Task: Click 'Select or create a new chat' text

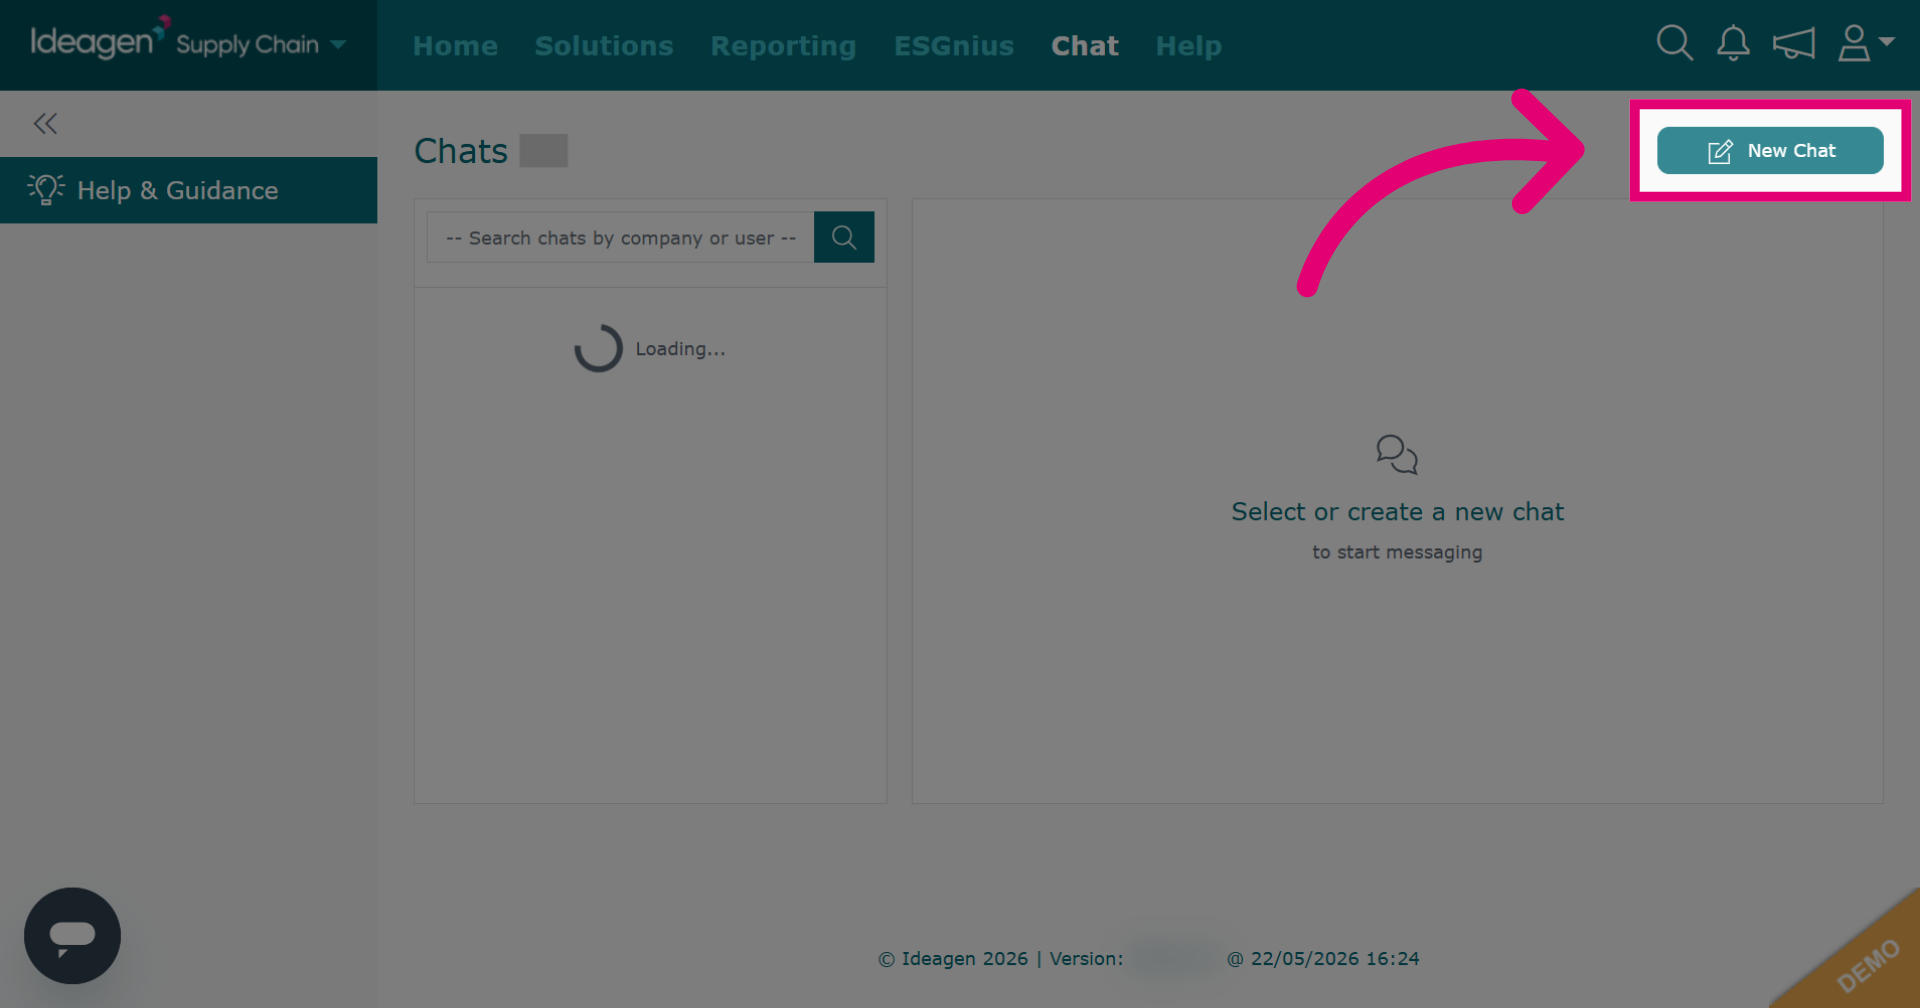Action: coord(1397,512)
